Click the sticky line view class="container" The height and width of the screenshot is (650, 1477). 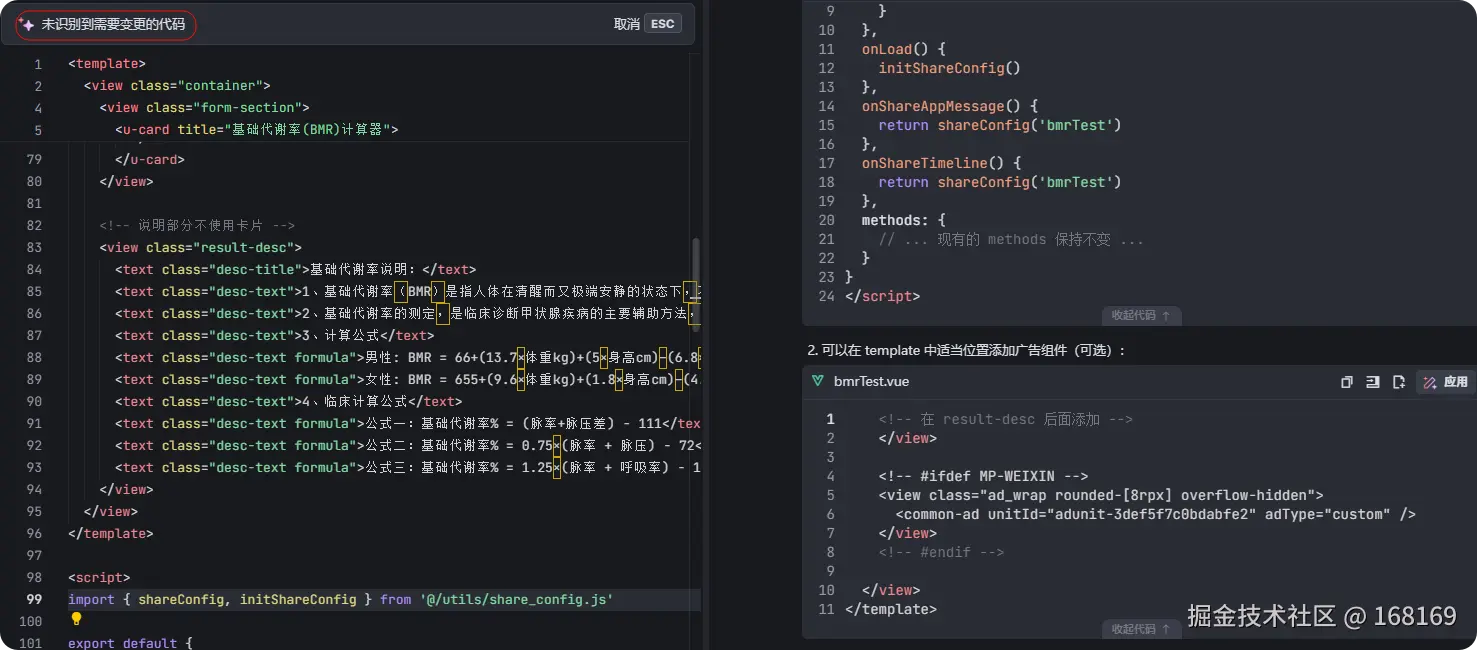coord(177,86)
